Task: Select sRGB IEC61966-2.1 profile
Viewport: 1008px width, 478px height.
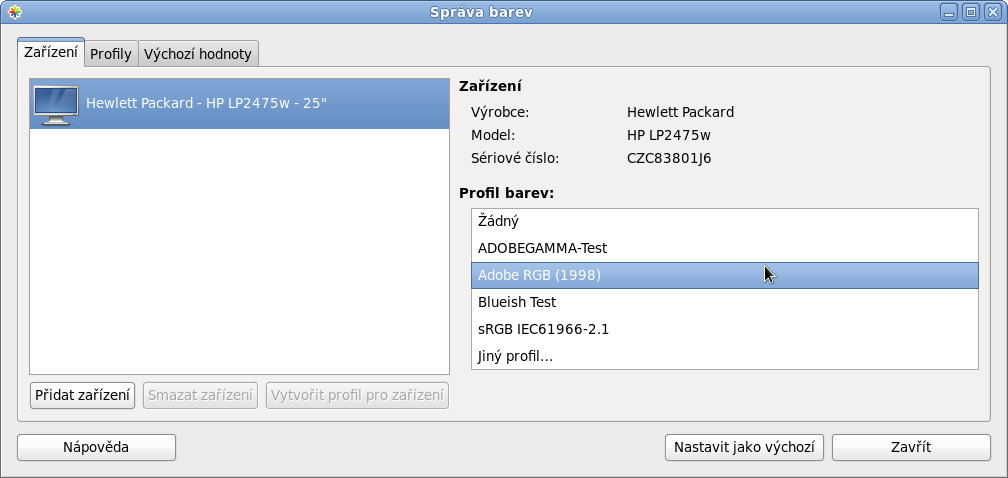Action: coord(724,329)
